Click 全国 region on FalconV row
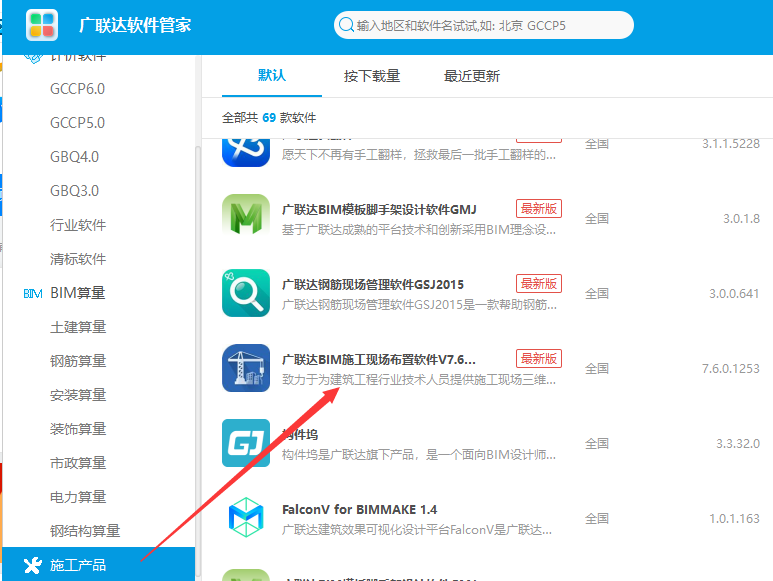This screenshot has height=581, width=773. click(x=597, y=518)
